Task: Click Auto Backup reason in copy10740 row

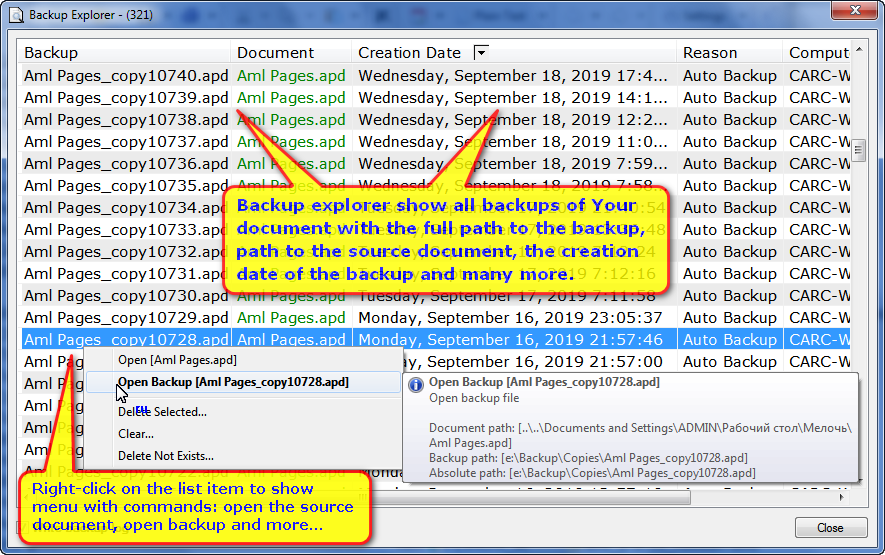Action: point(729,76)
